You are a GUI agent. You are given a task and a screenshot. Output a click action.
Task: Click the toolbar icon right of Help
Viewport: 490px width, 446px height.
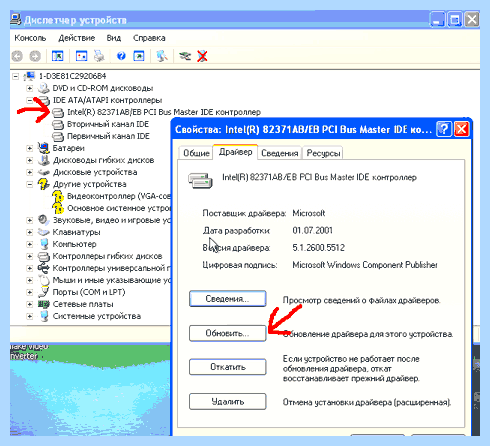click(x=139, y=56)
